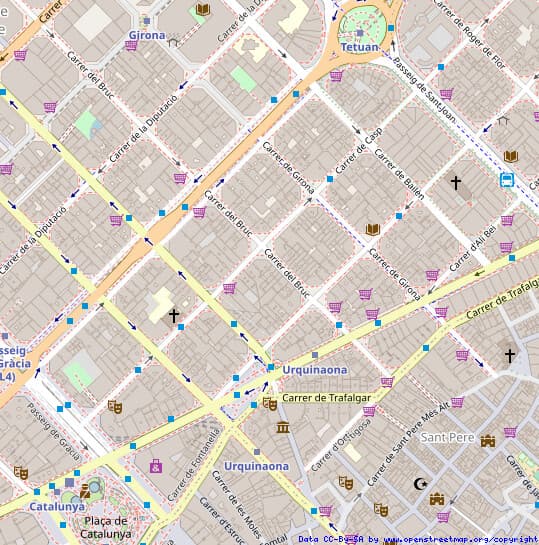Click the church cross icon beside the yellow building
Screen dimensions: 539x545
pos(174,316)
